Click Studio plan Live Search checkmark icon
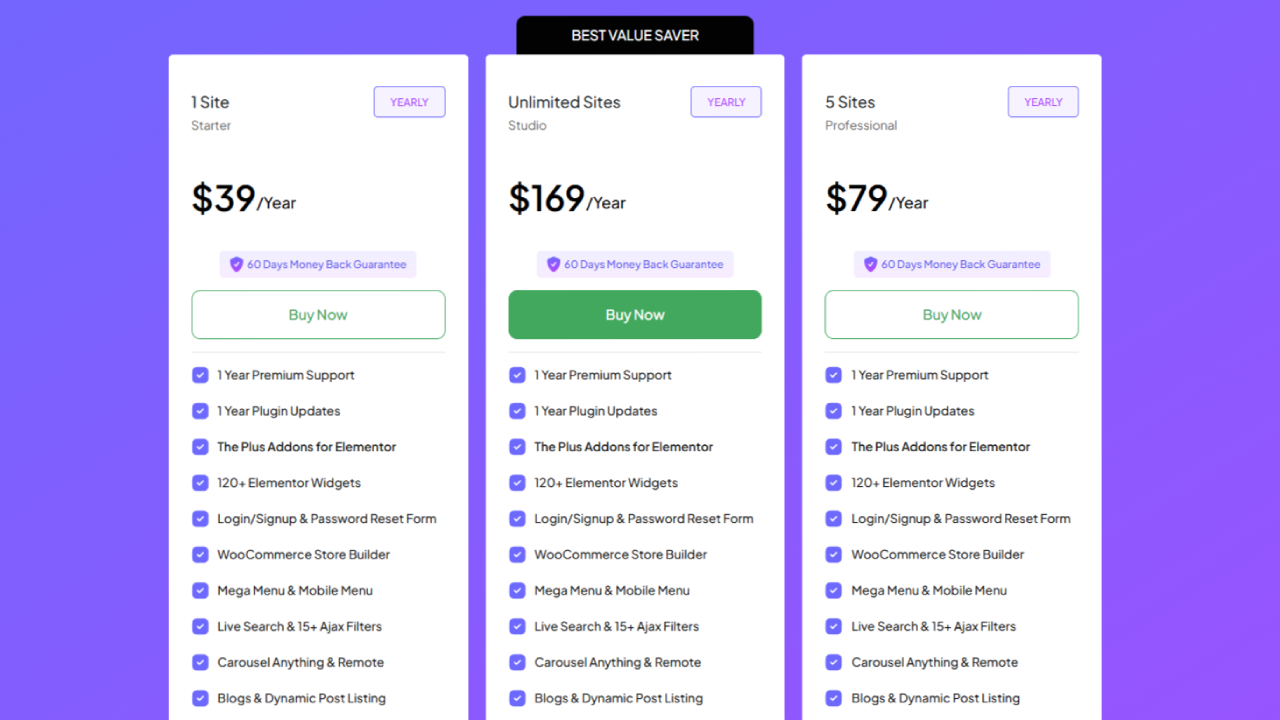The width and height of the screenshot is (1280, 720). (517, 626)
